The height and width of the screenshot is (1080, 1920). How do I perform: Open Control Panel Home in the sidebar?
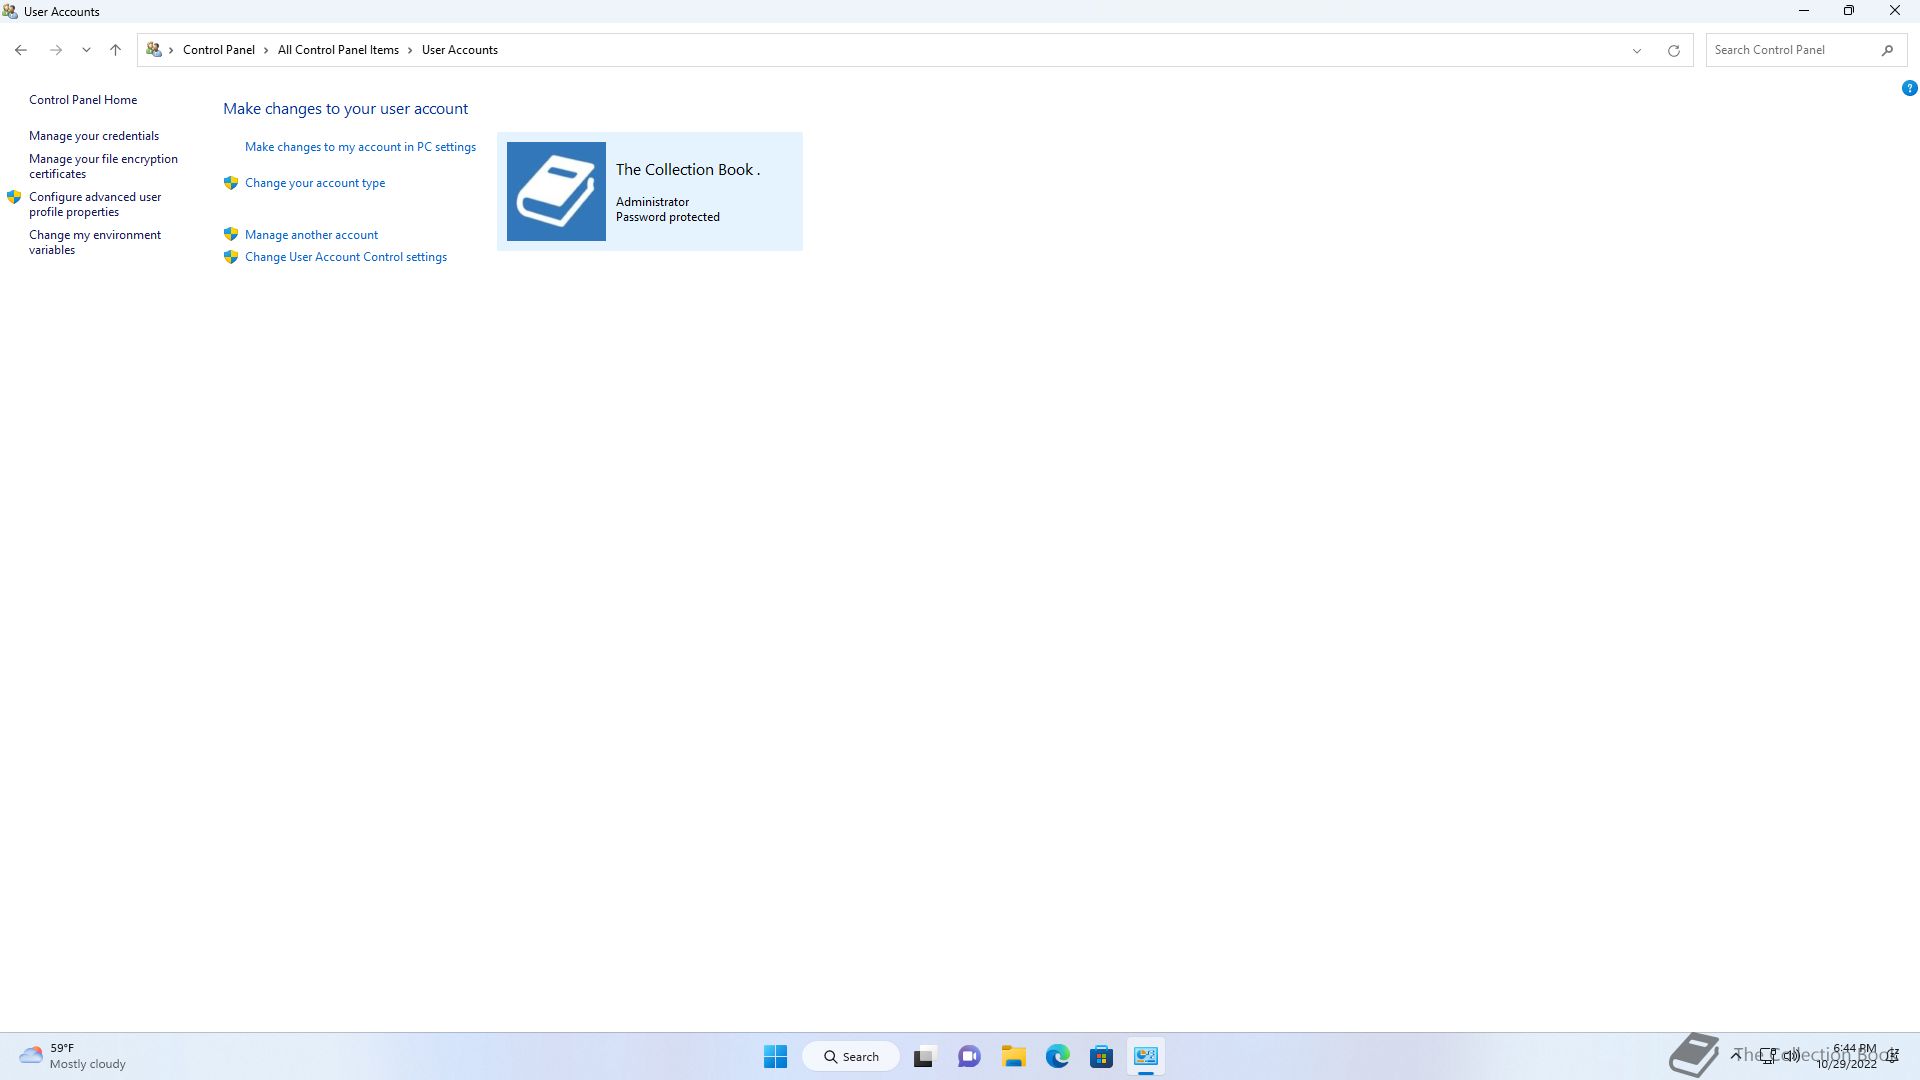(x=83, y=100)
